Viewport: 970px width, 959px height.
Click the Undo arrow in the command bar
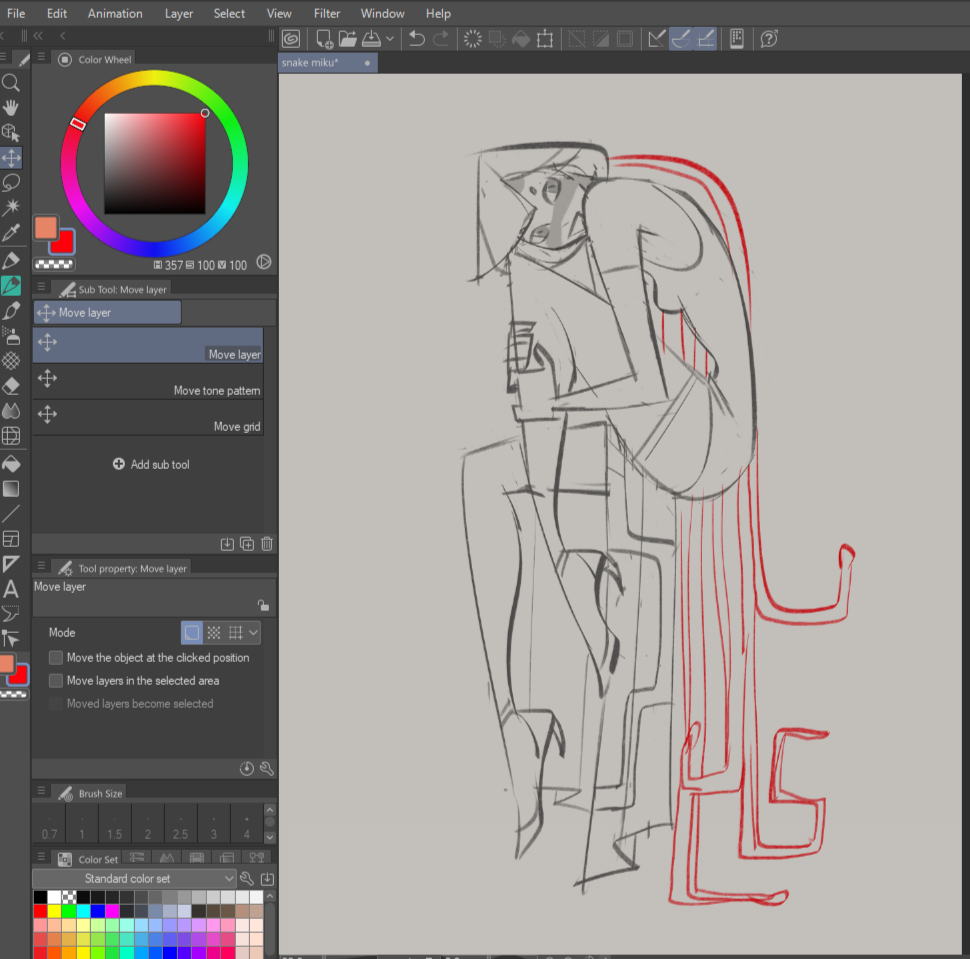417,39
